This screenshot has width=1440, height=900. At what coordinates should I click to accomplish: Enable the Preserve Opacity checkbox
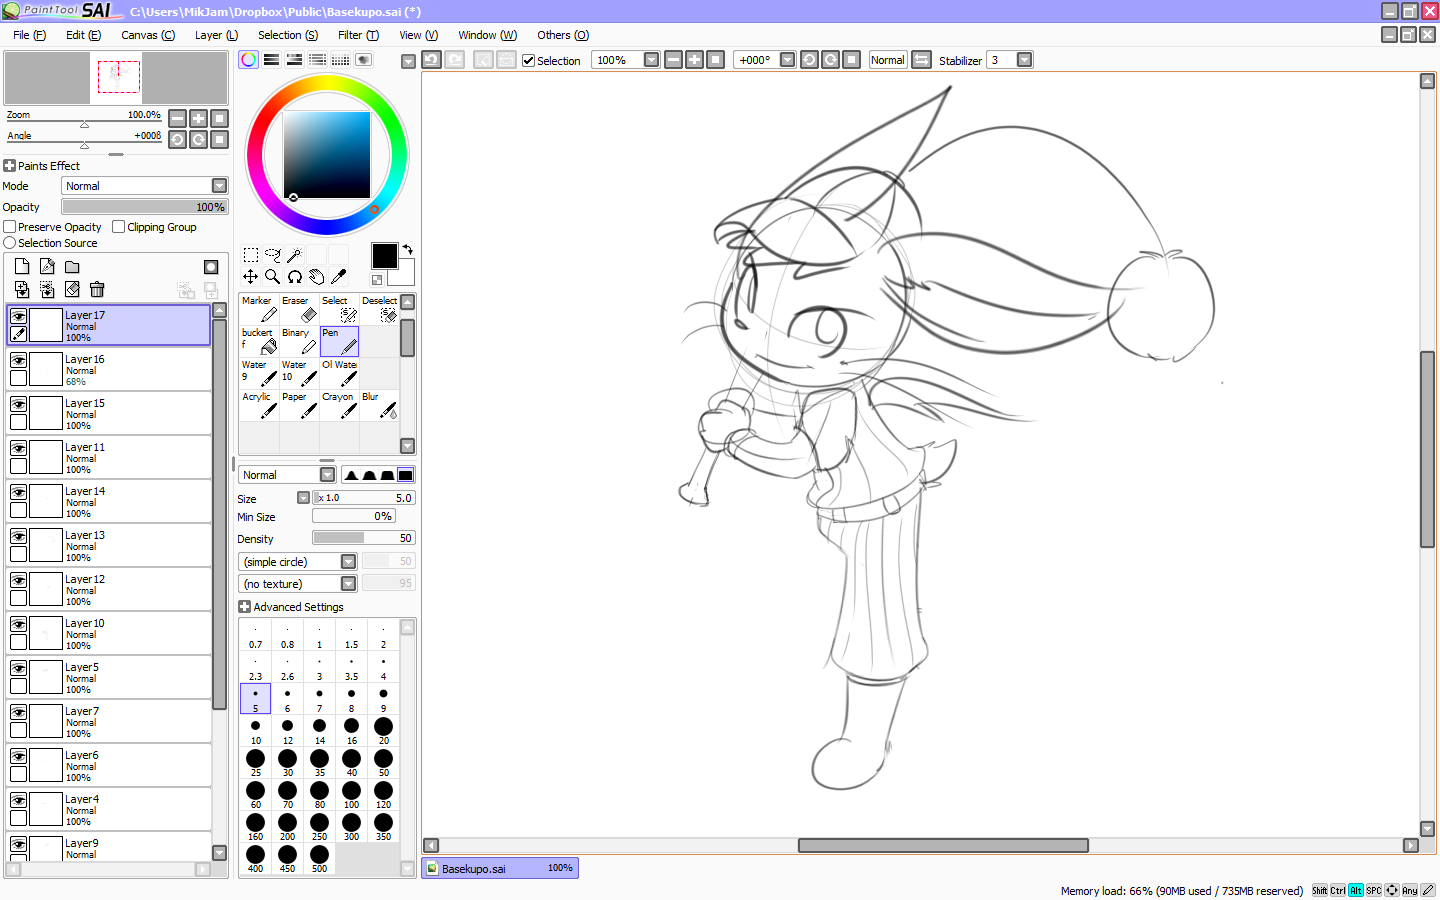tap(10, 227)
